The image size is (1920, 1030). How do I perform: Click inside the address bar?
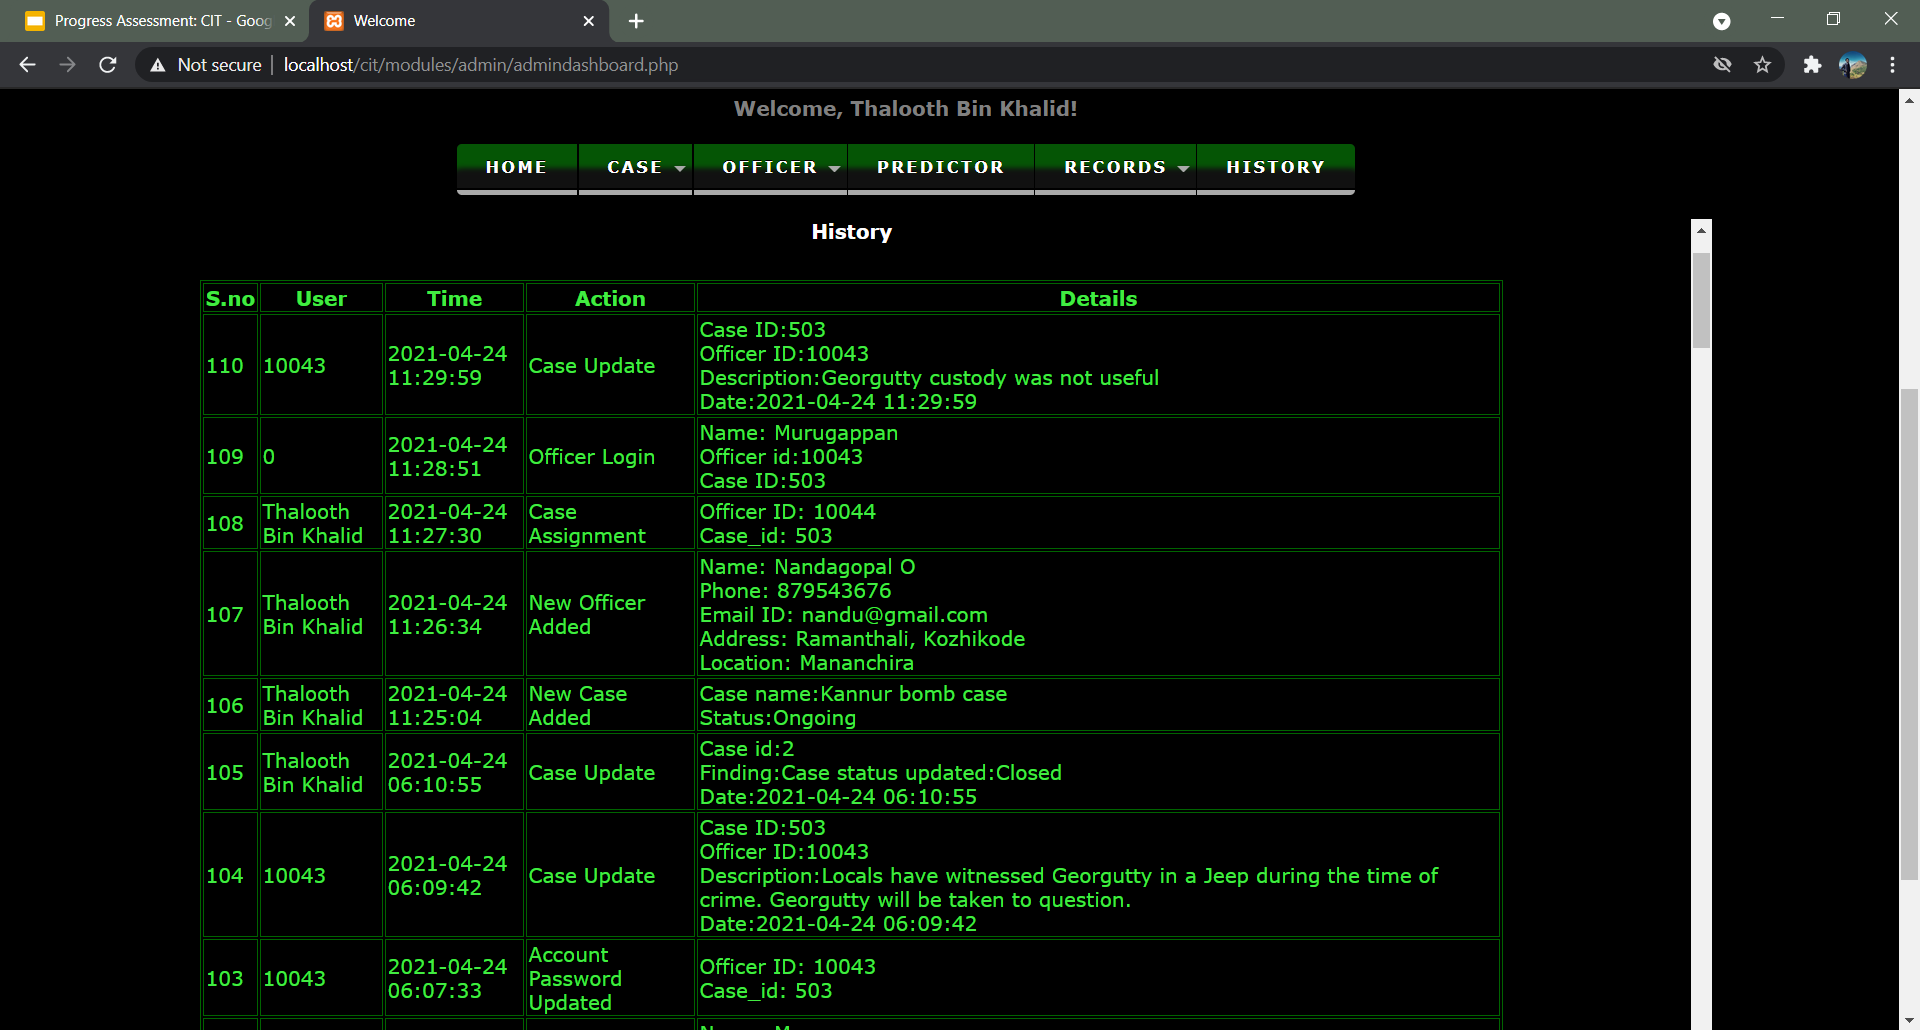click(x=700, y=64)
